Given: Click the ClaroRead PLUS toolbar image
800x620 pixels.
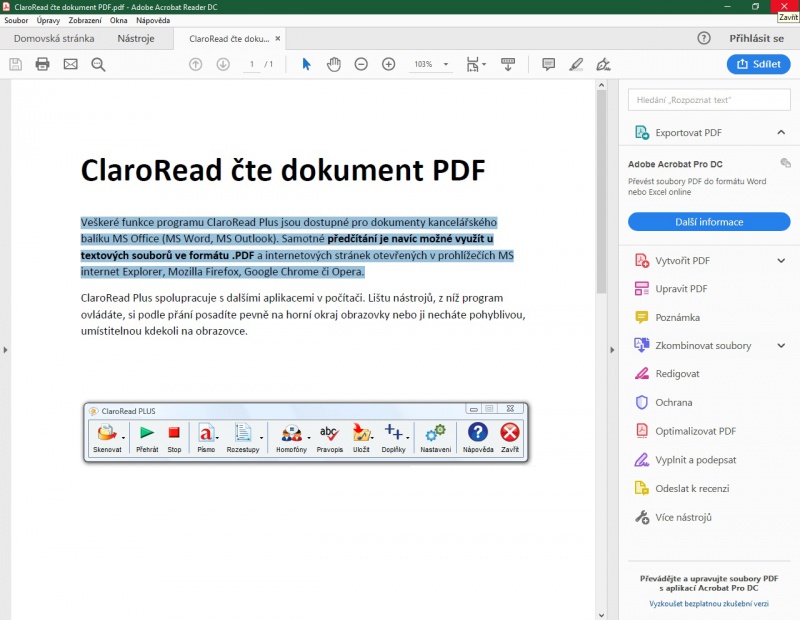Looking at the screenshot, I should [306, 433].
